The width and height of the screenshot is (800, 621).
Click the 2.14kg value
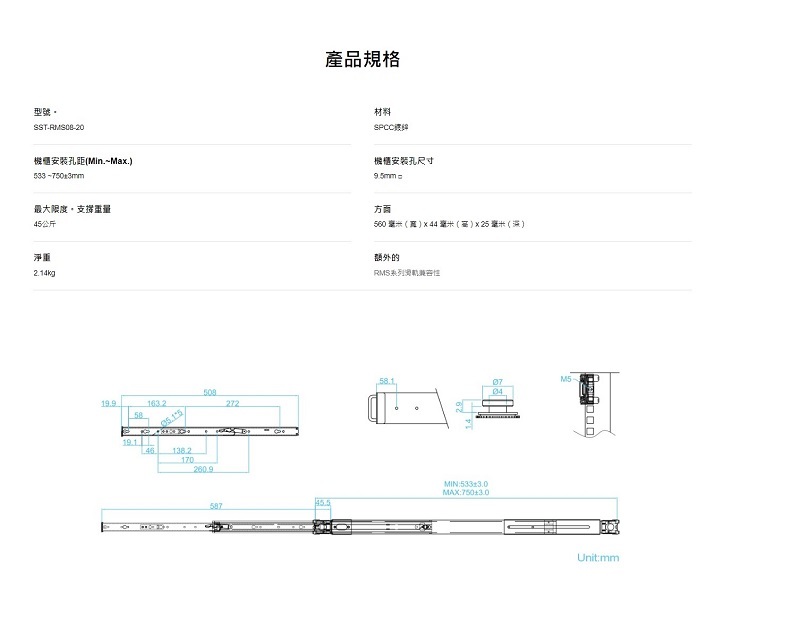pyautogui.click(x=44, y=273)
